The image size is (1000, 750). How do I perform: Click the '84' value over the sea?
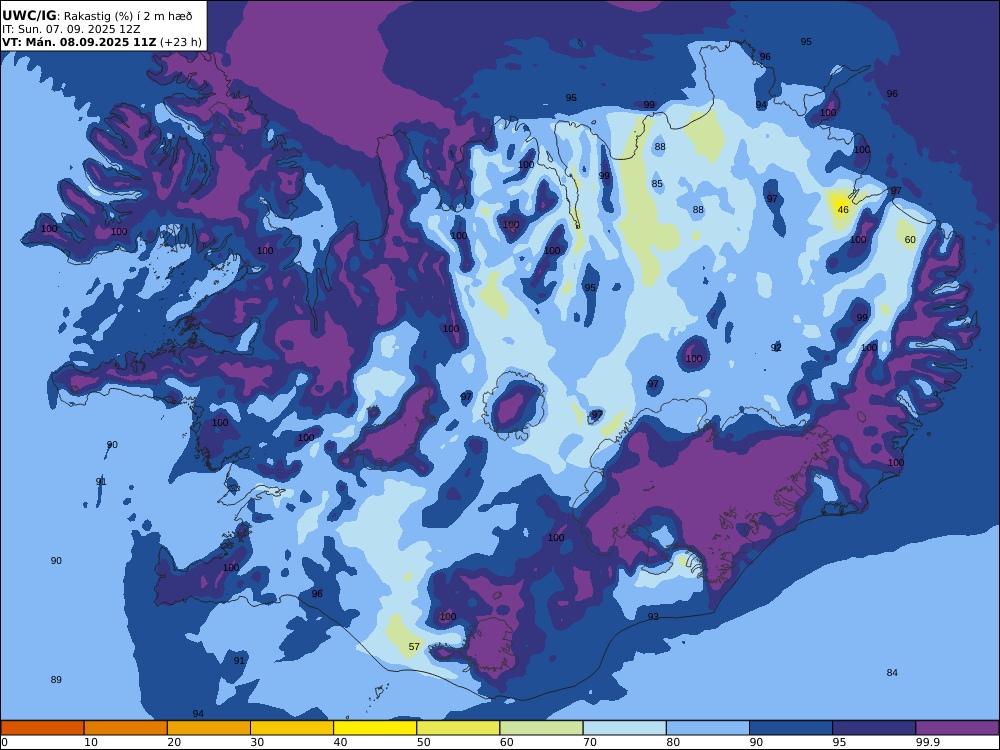click(892, 673)
